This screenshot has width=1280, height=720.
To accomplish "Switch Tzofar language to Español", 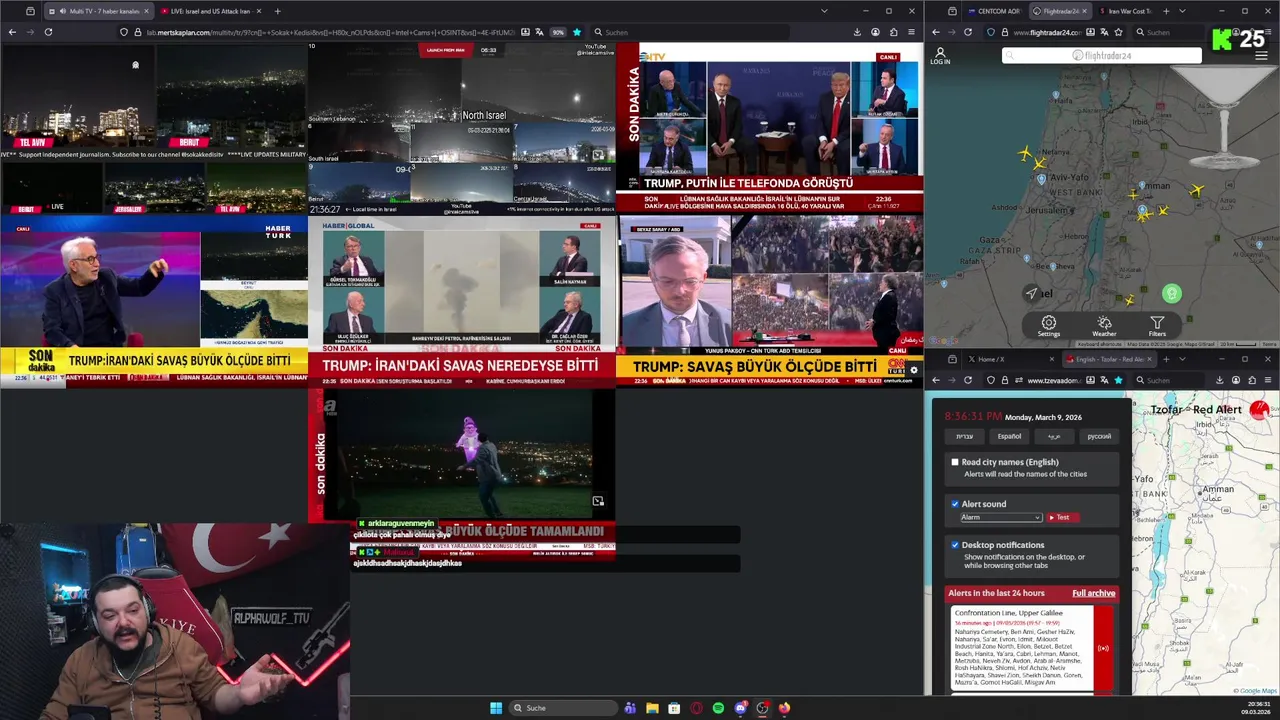I will (x=1009, y=436).
